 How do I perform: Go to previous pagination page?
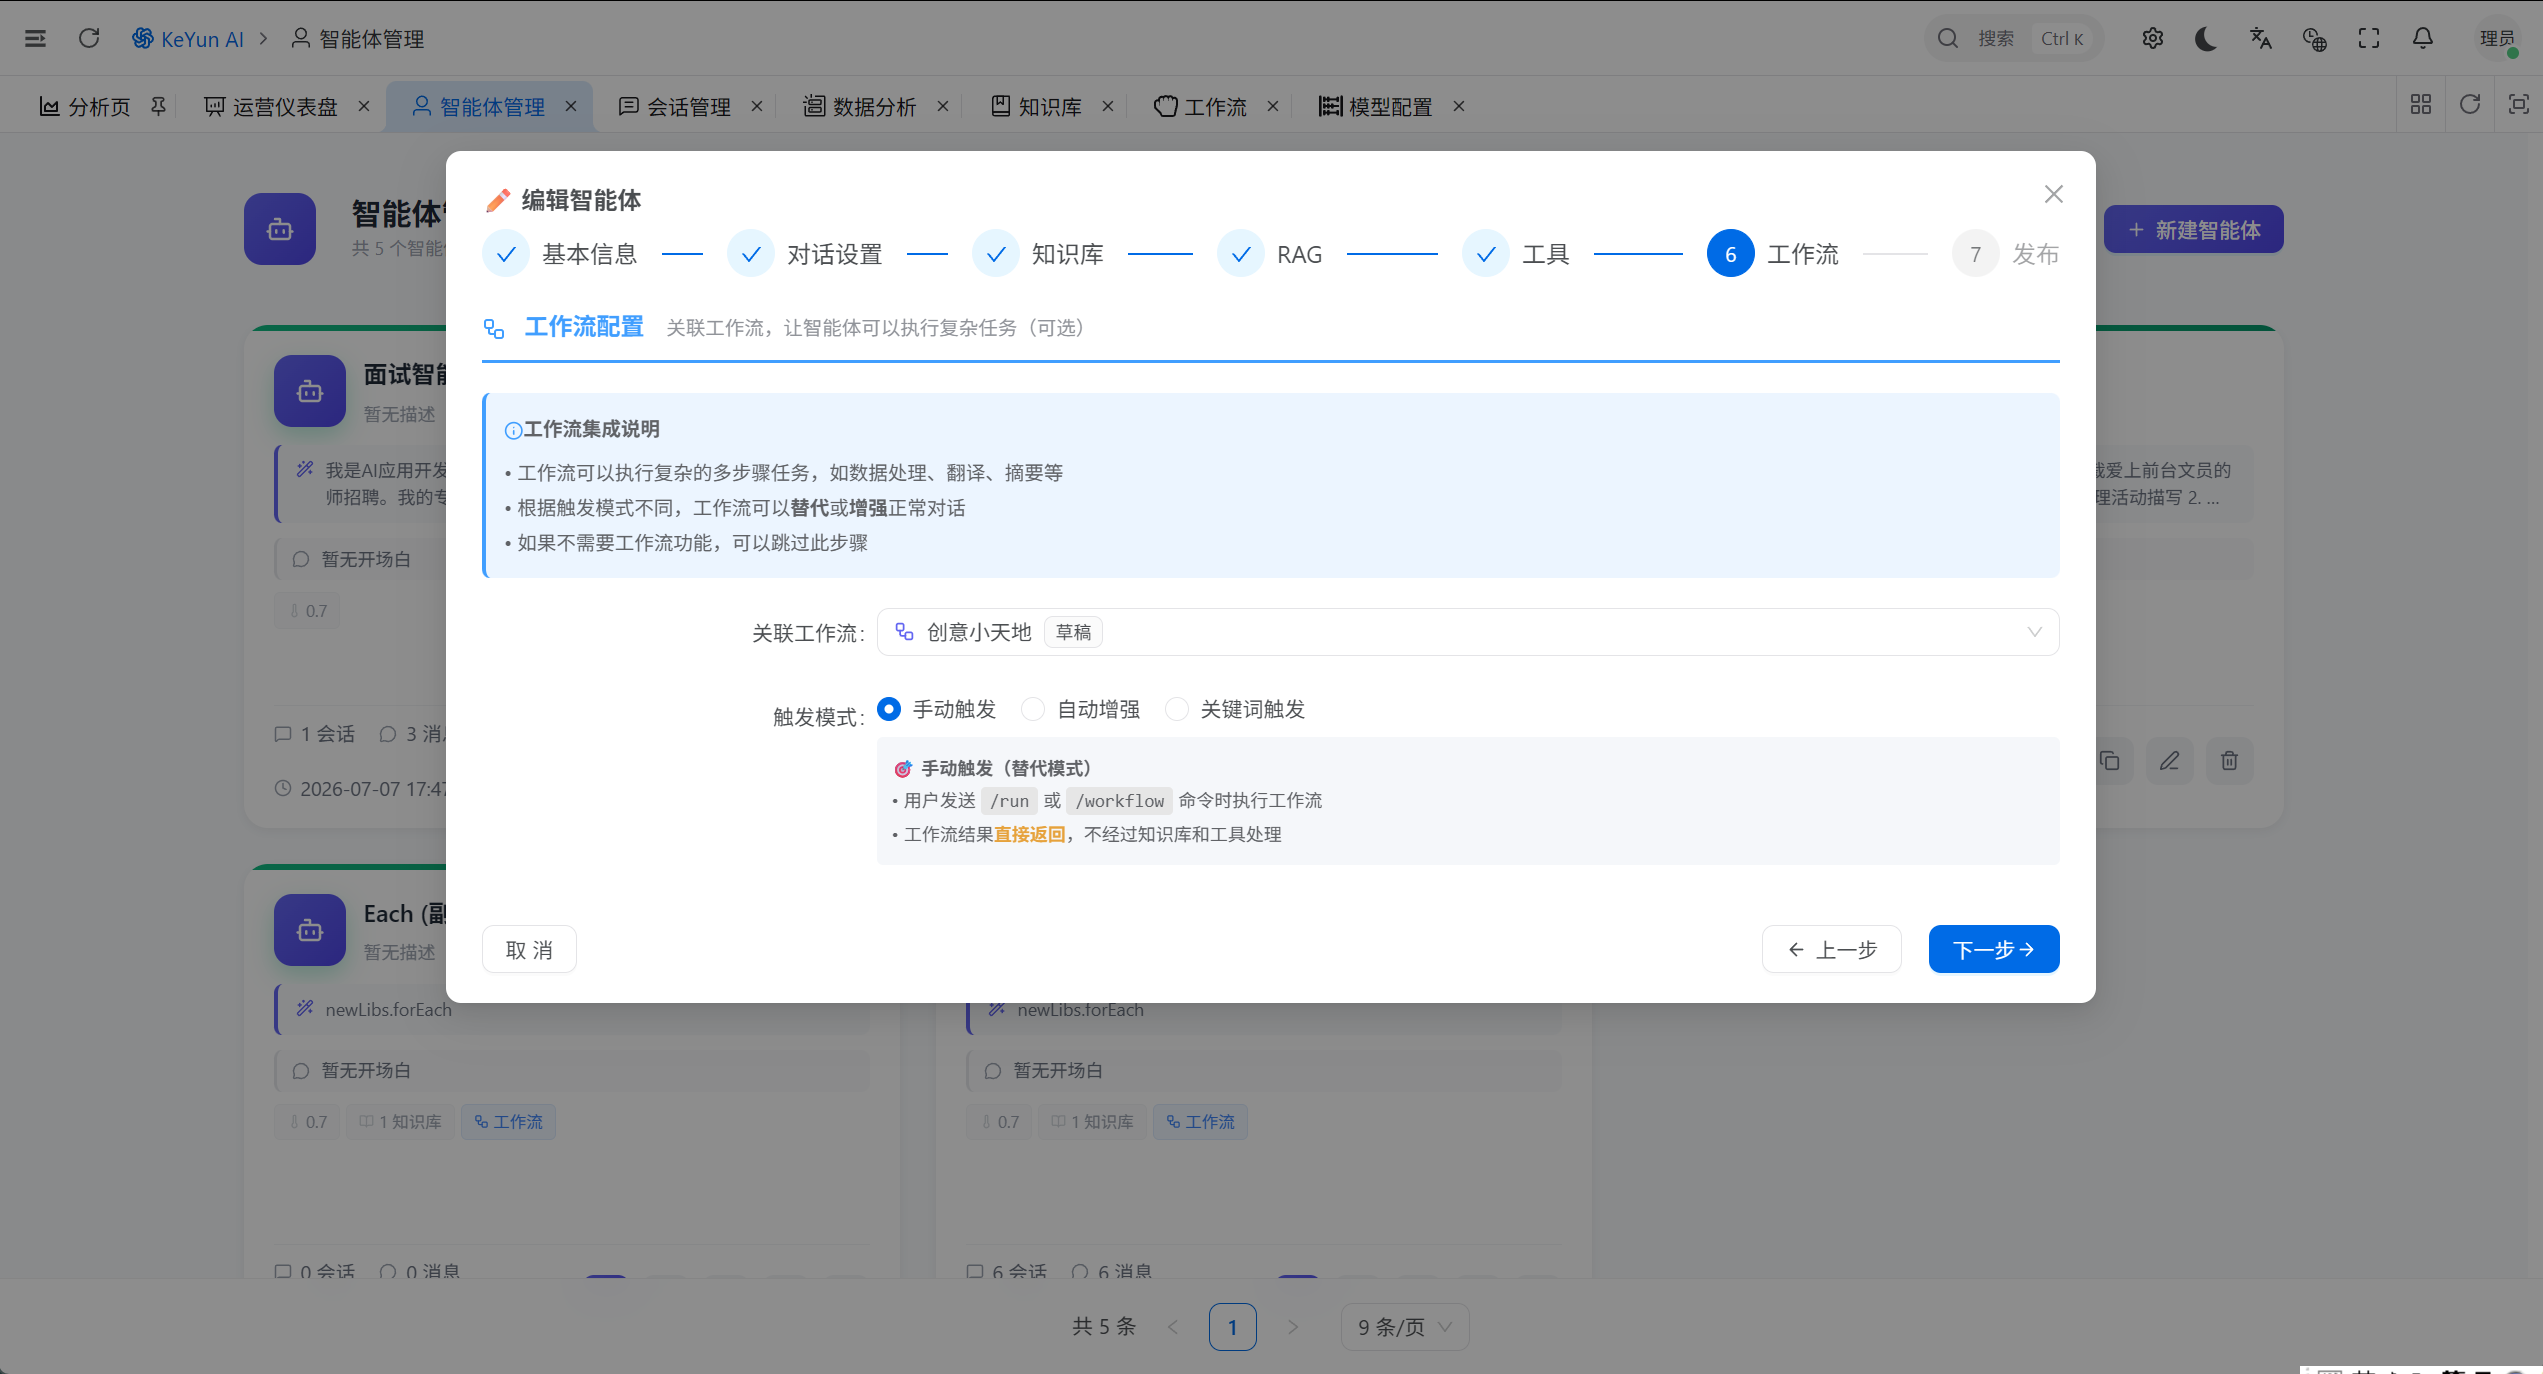pyautogui.click(x=1173, y=1327)
